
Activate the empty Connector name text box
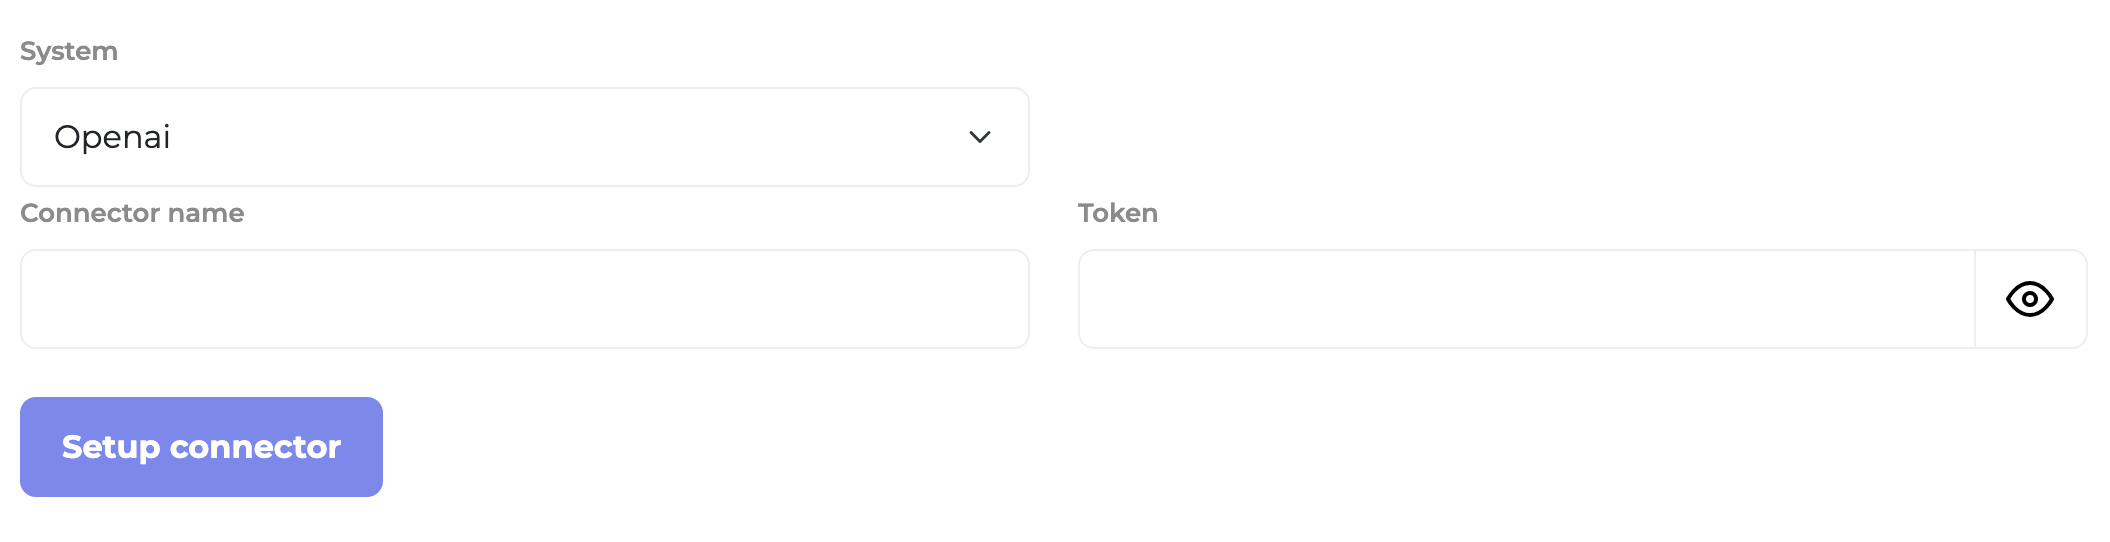[525, 299]
